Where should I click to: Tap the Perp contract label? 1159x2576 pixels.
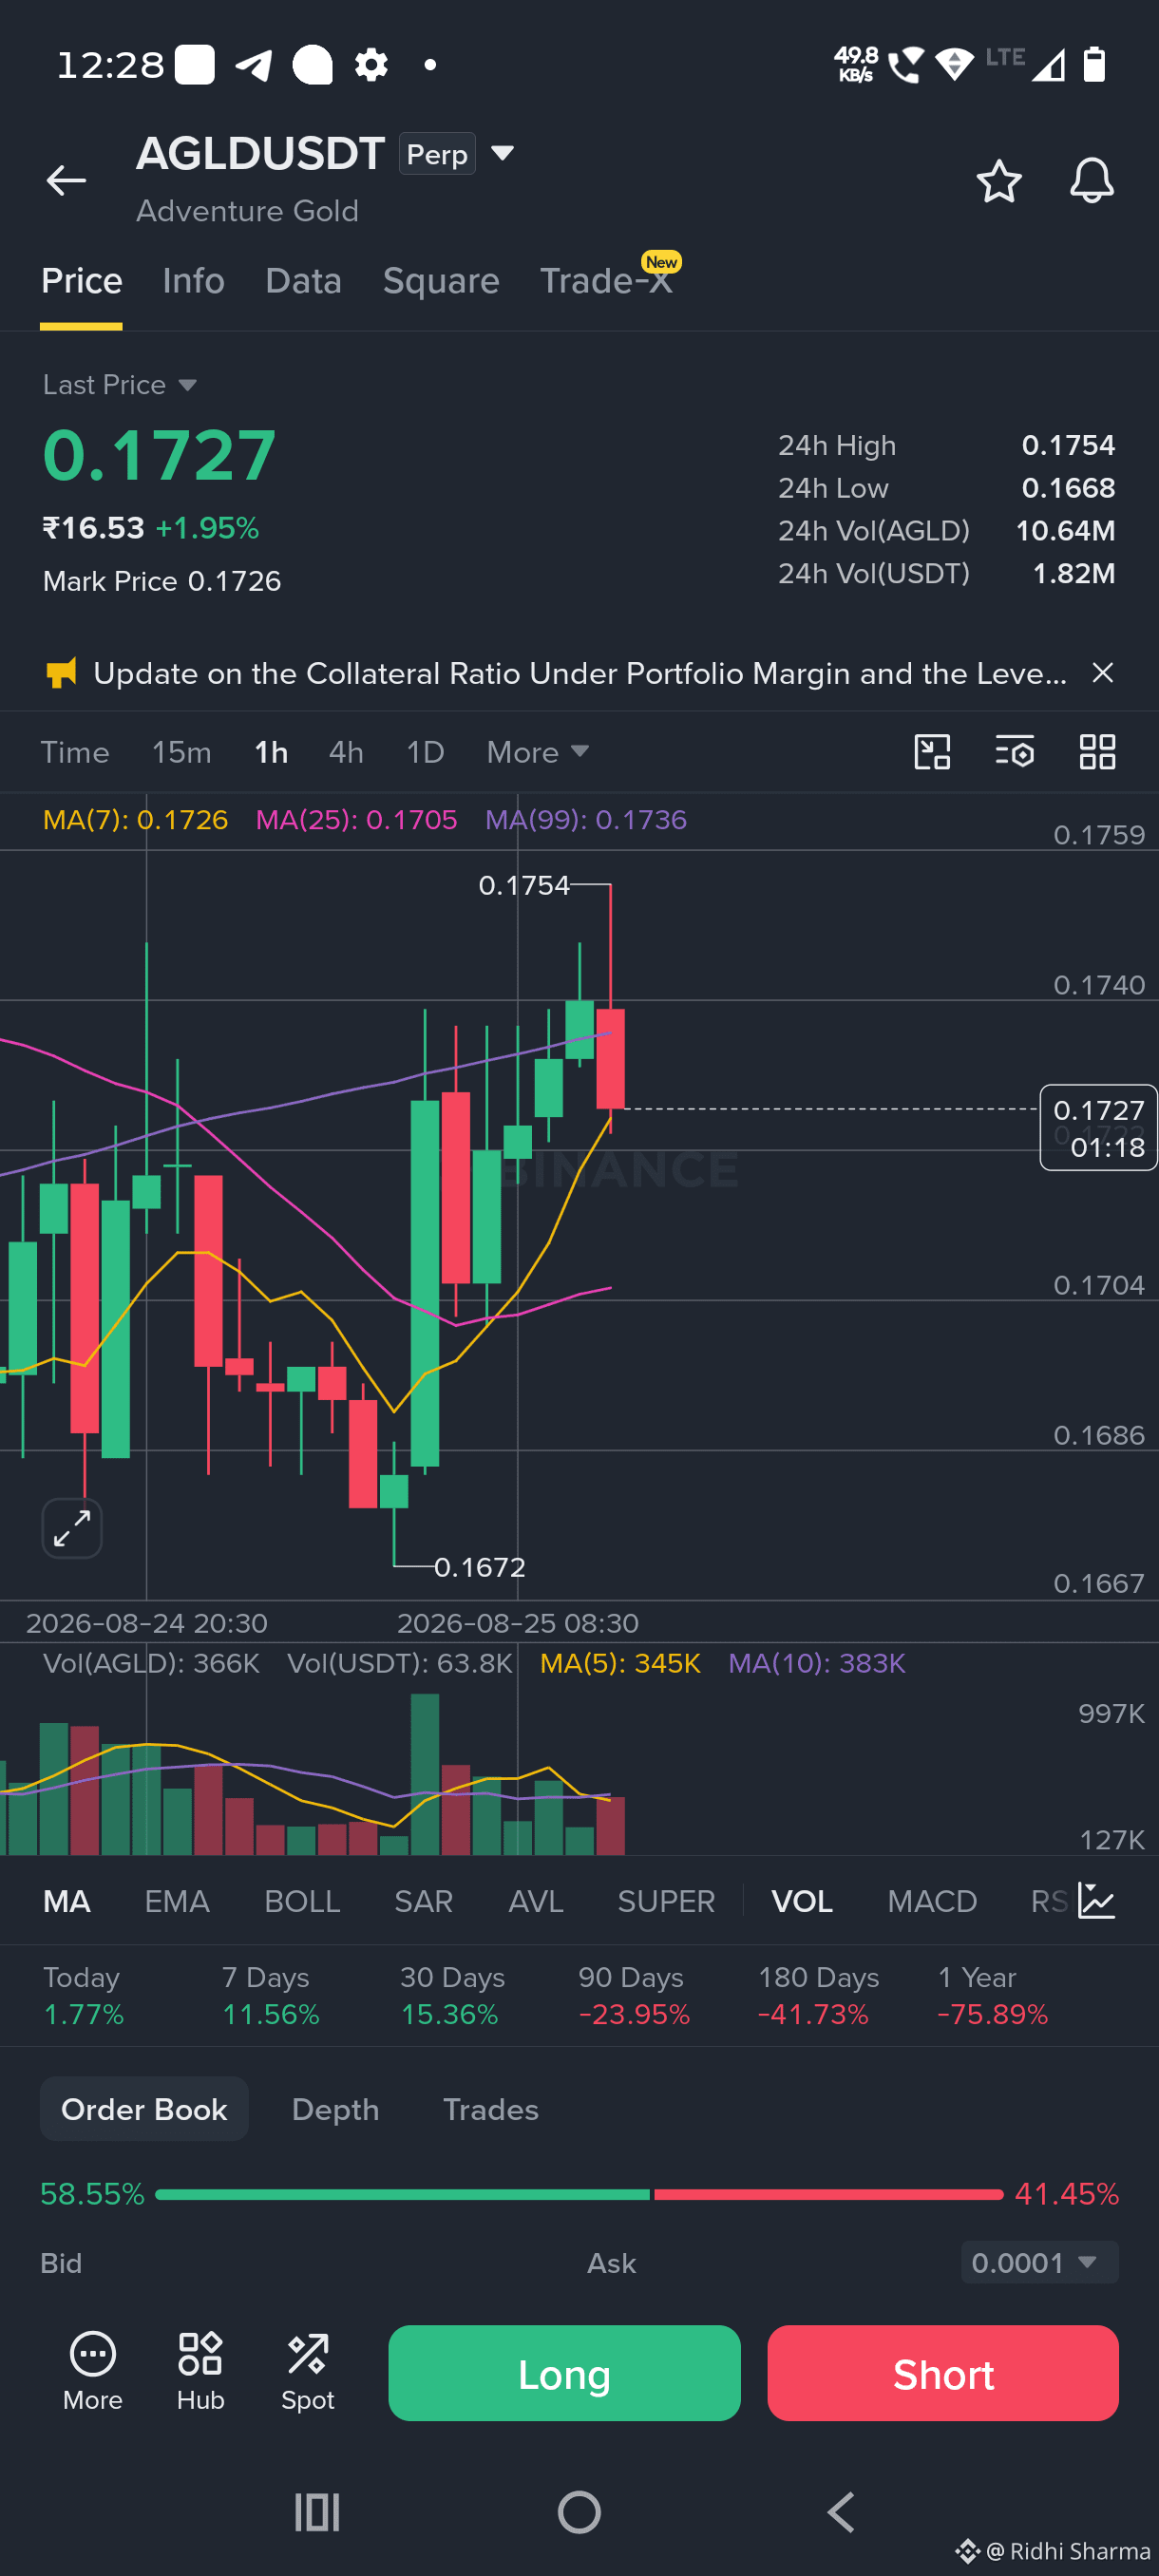click(x=437, y=154)
